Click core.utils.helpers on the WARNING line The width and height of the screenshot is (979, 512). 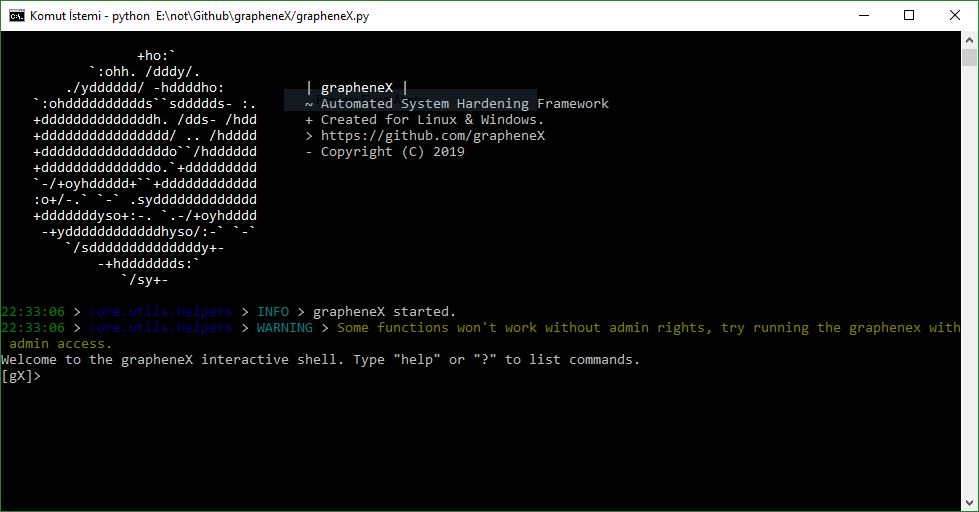tap(160, 328)
